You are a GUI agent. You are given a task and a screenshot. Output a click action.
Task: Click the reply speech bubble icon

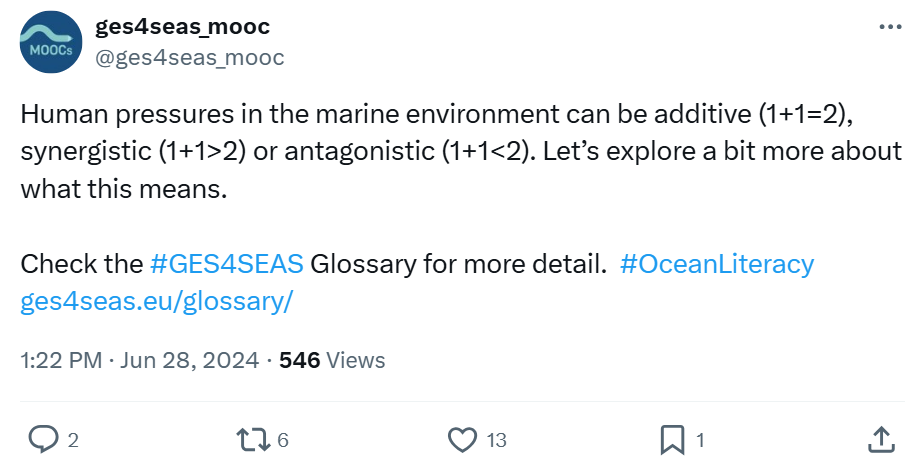[43, 440]
